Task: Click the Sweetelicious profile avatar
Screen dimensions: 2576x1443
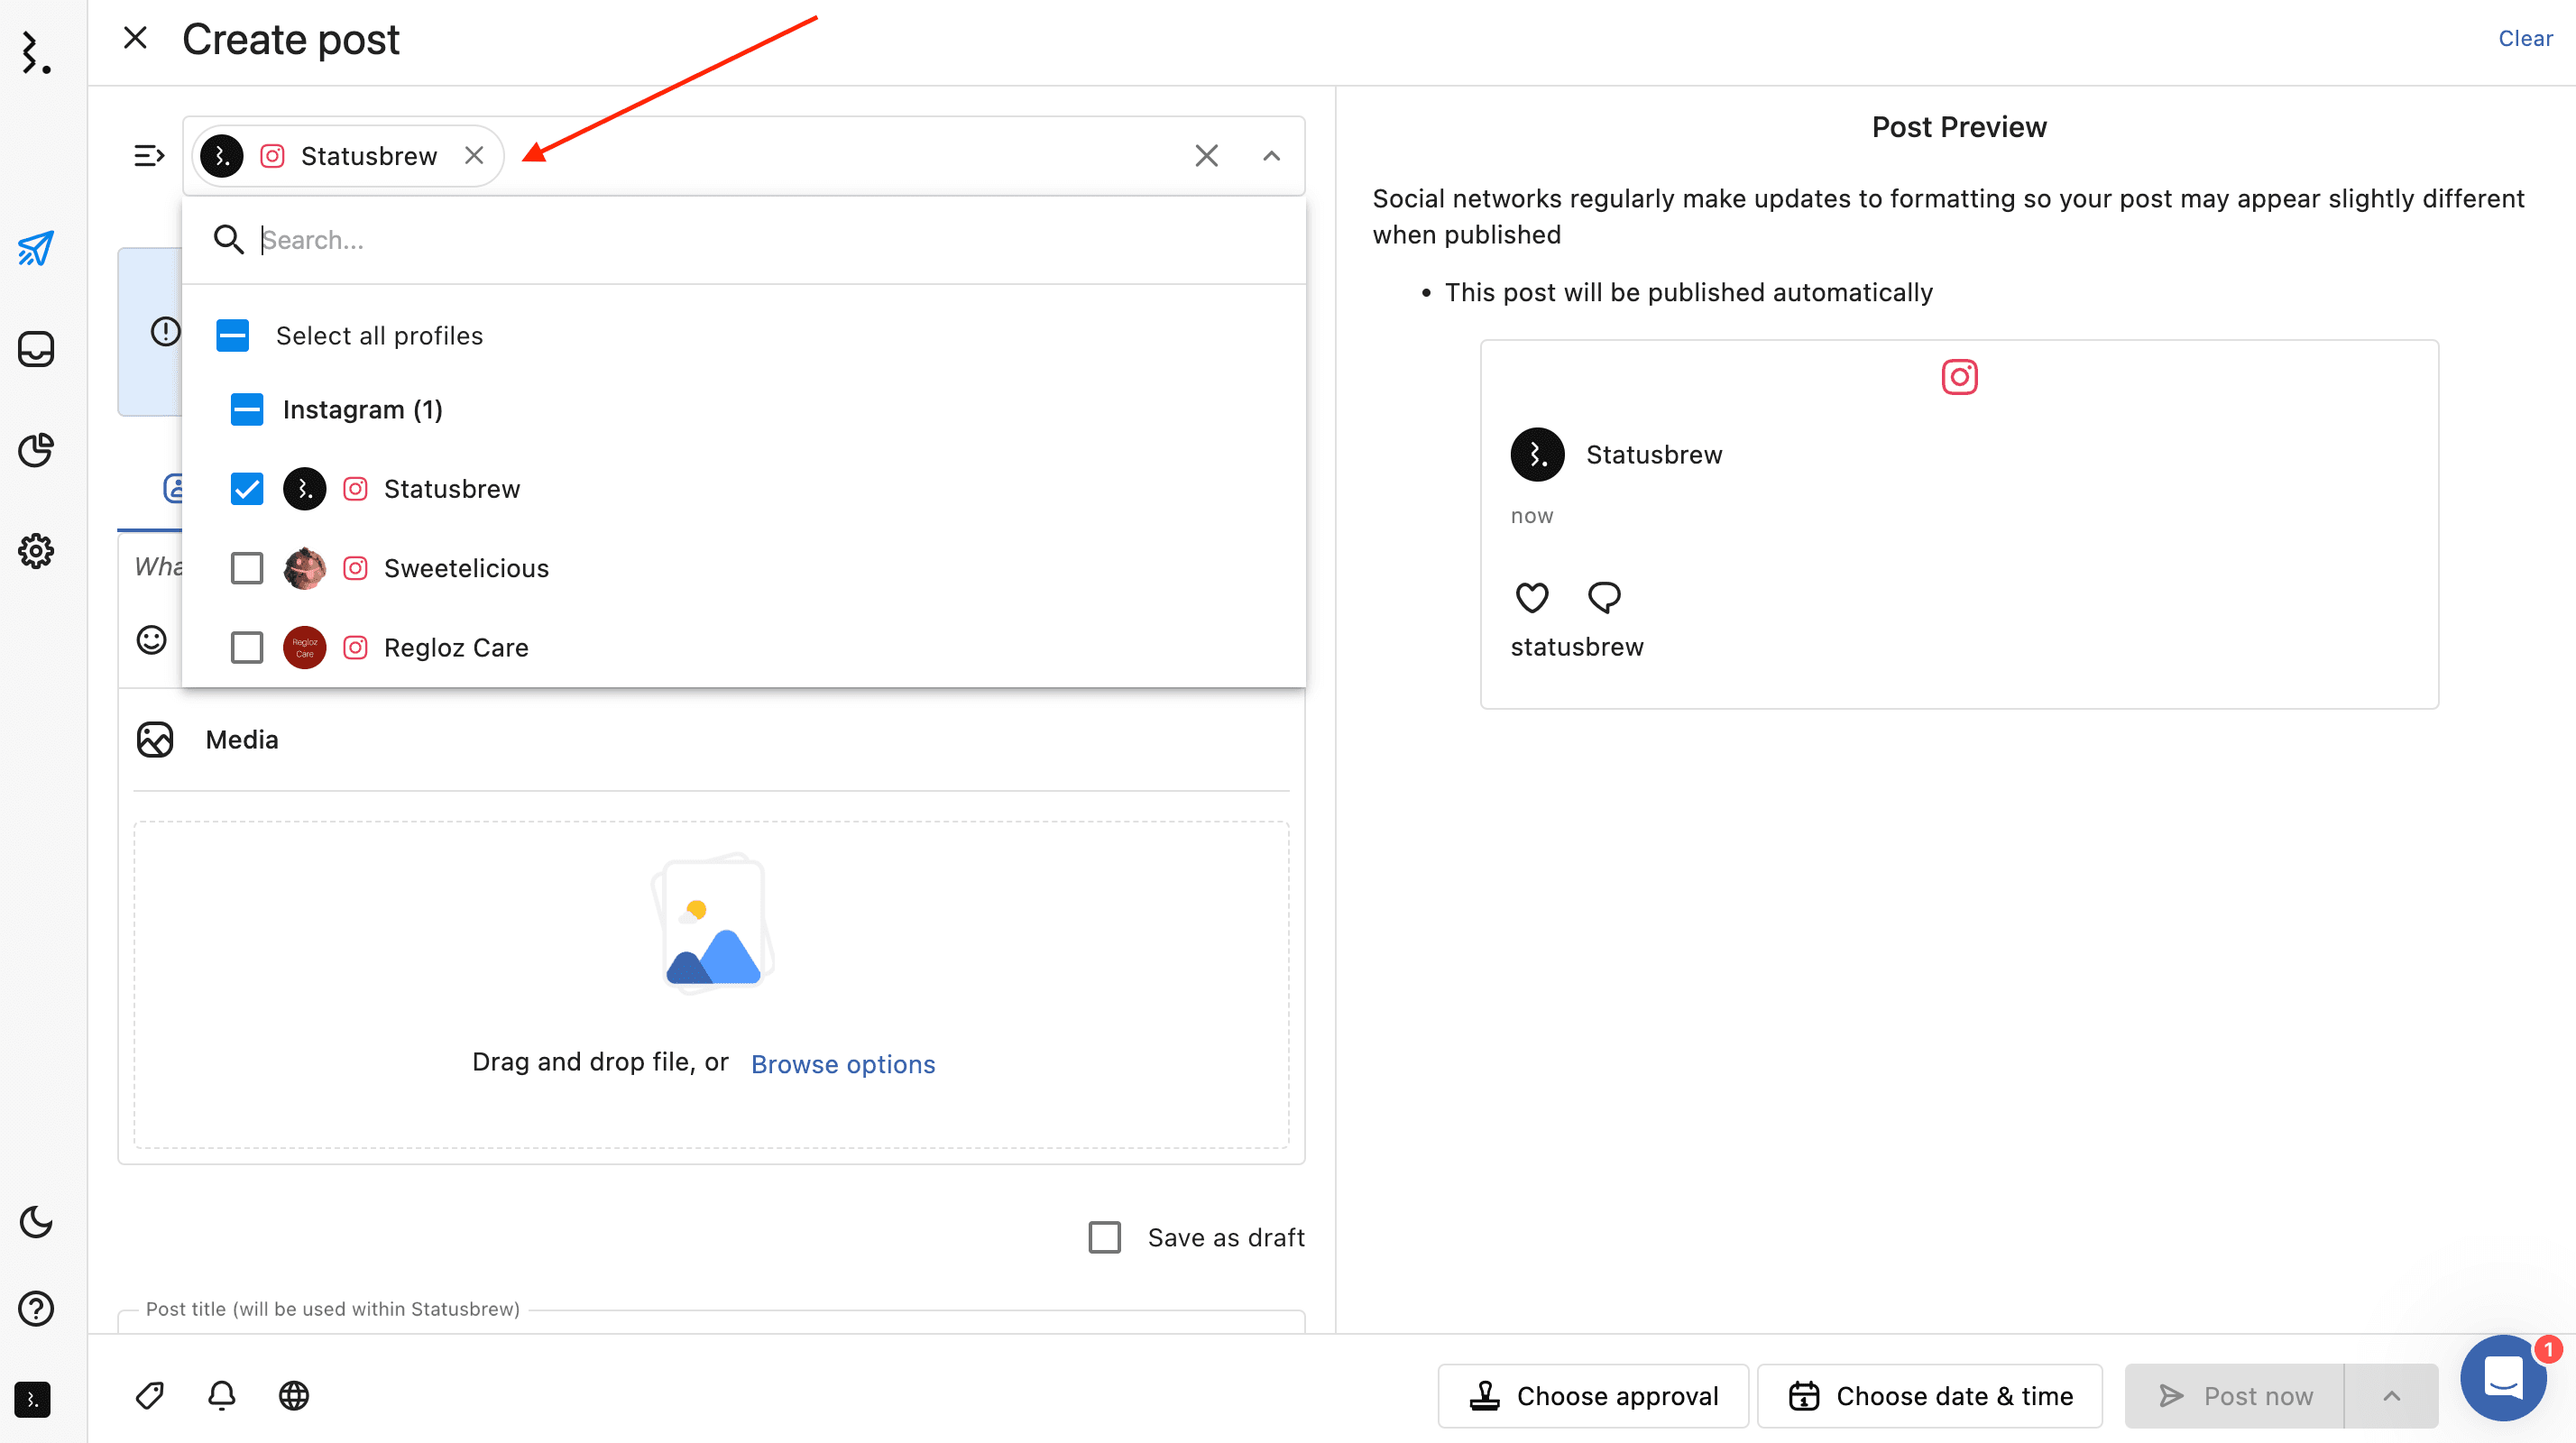Action: 304,568
